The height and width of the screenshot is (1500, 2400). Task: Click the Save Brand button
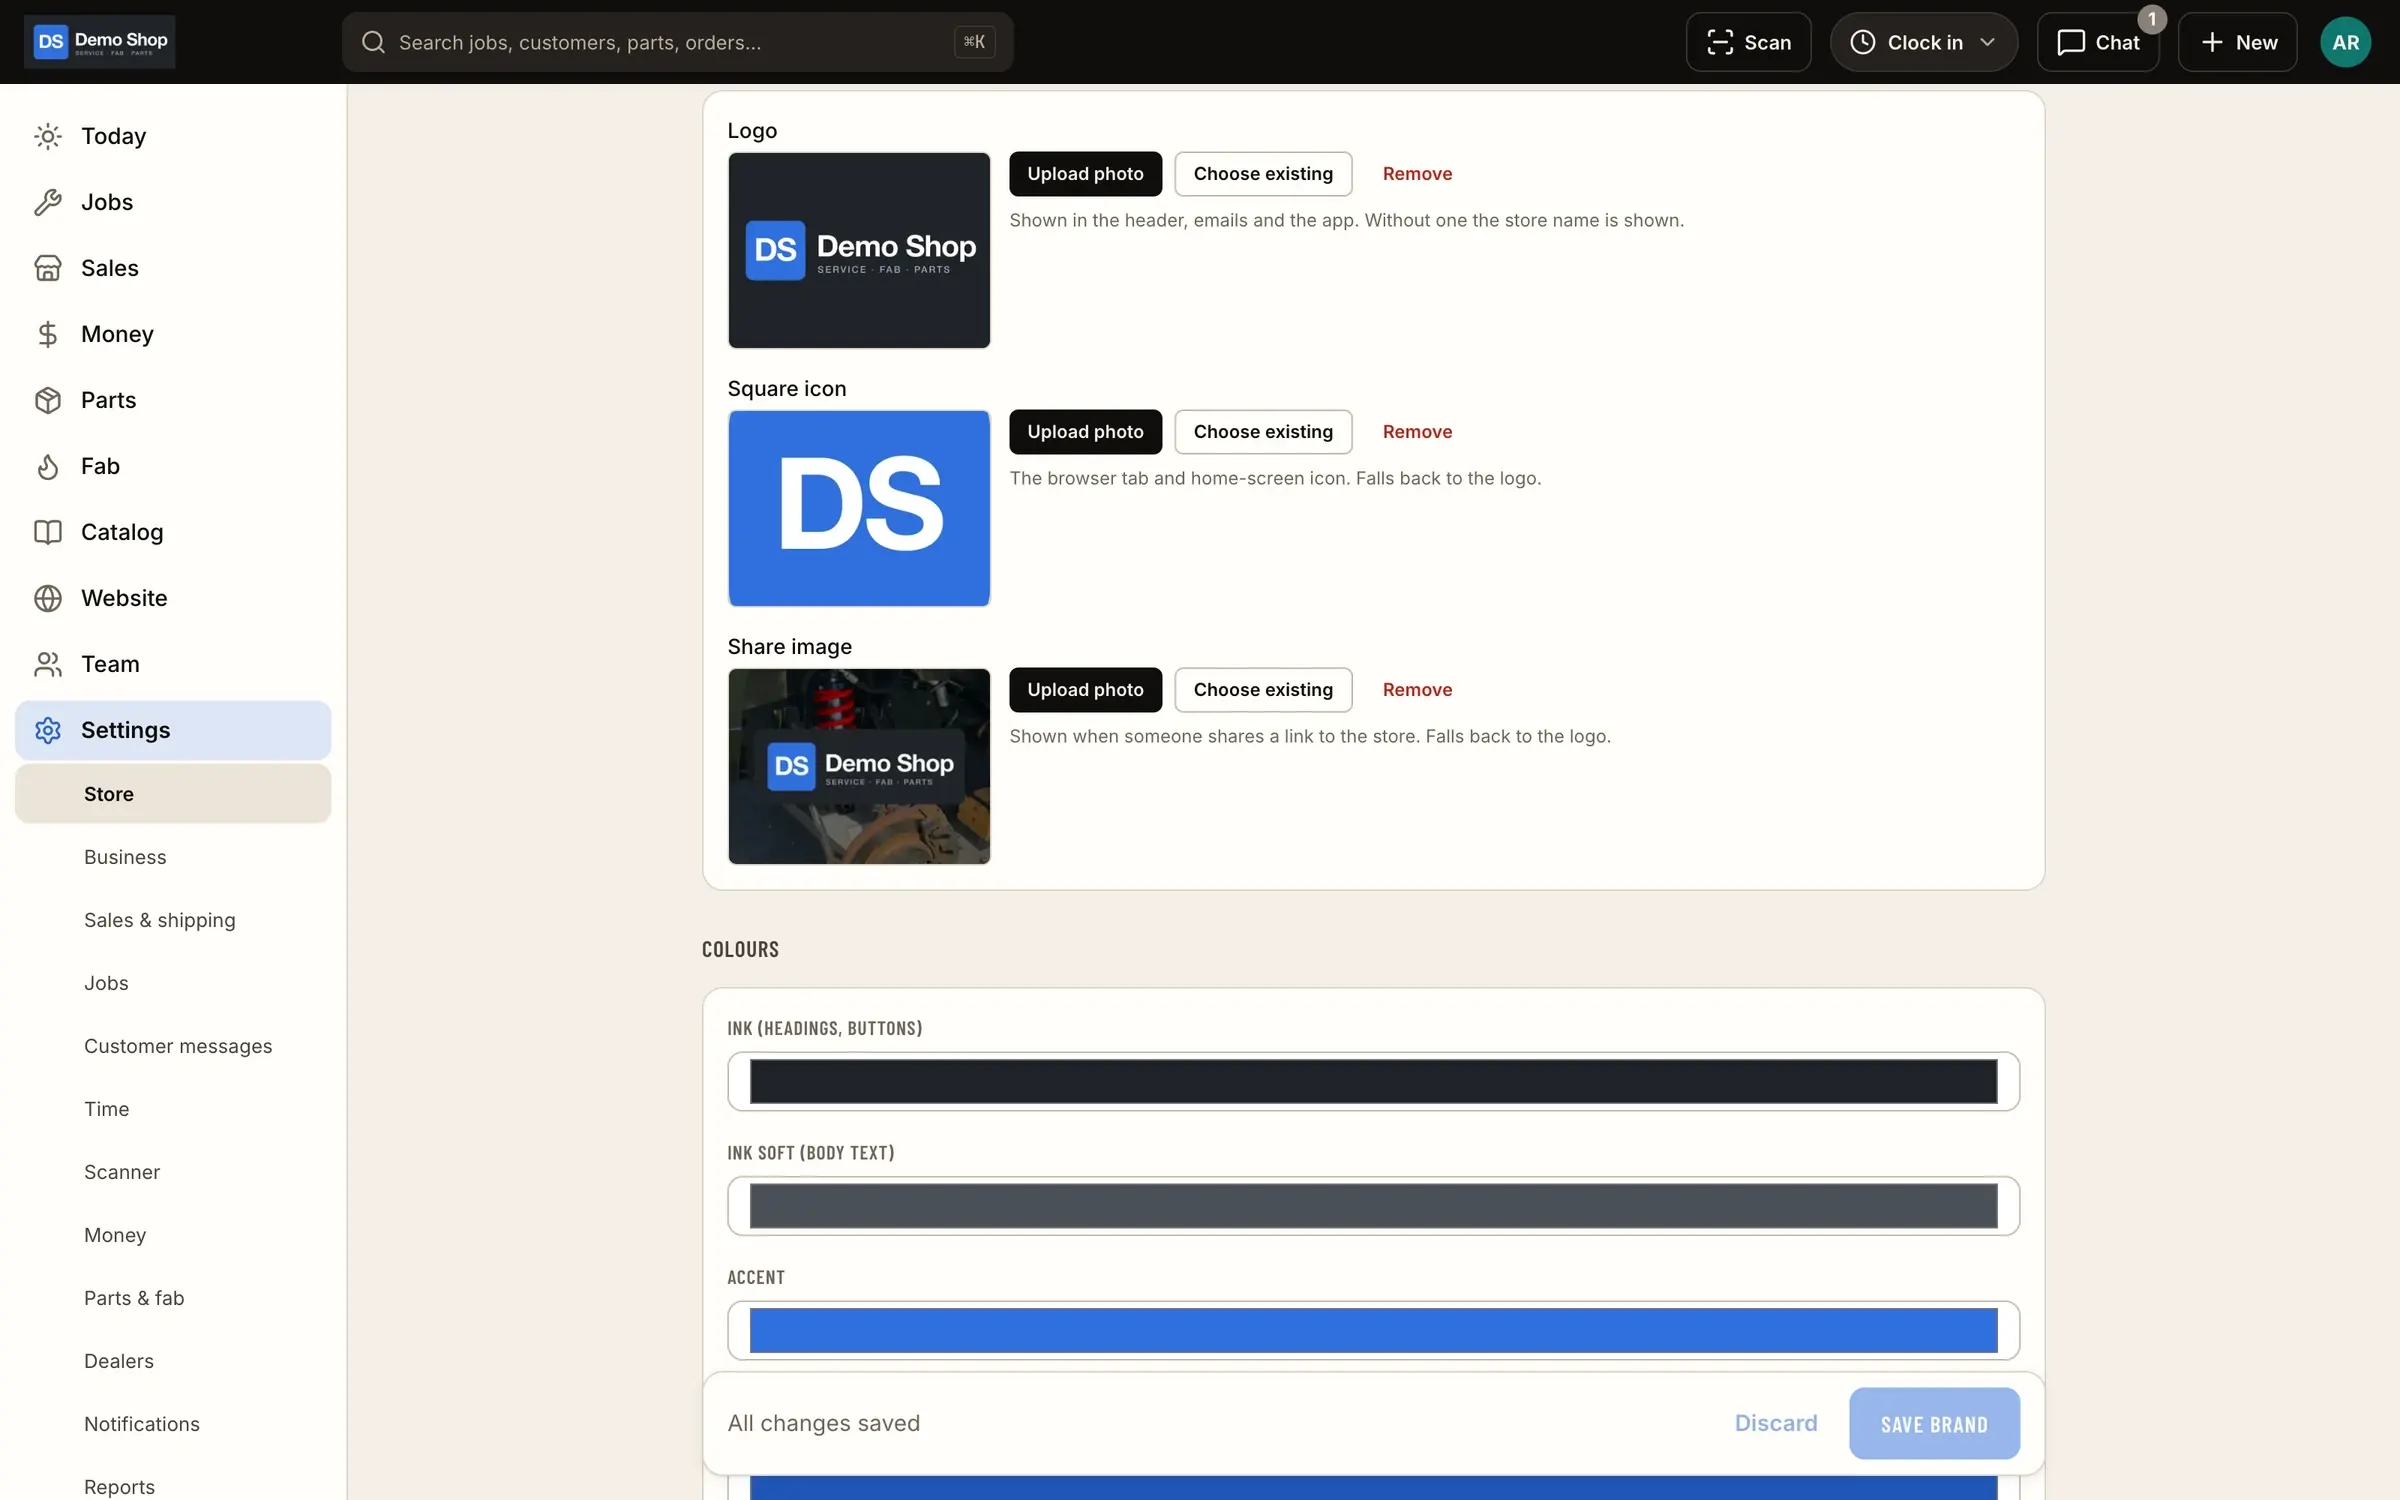pos(1934,1423)
